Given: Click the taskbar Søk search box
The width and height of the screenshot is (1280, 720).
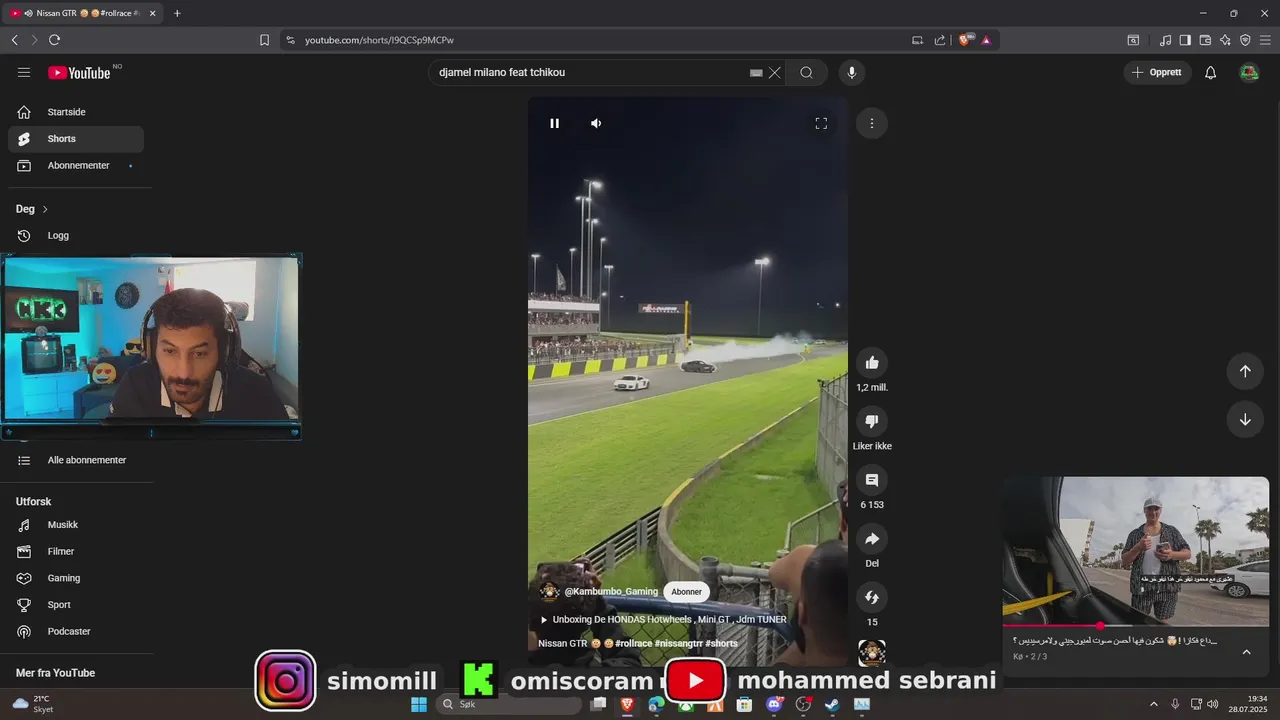Looking at the screenshot, I should (507, 704).
